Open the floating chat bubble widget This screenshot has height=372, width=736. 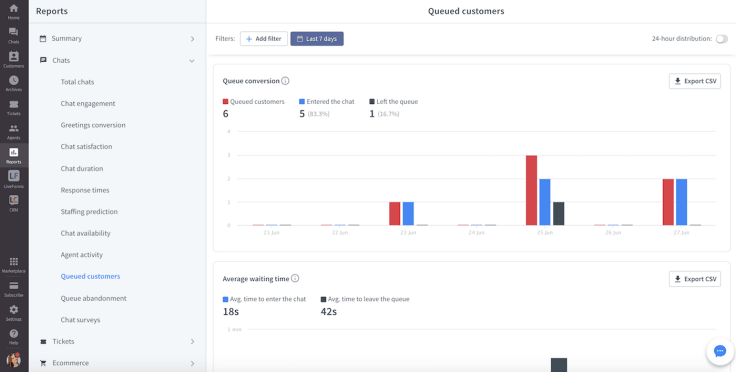coord(720,351)
